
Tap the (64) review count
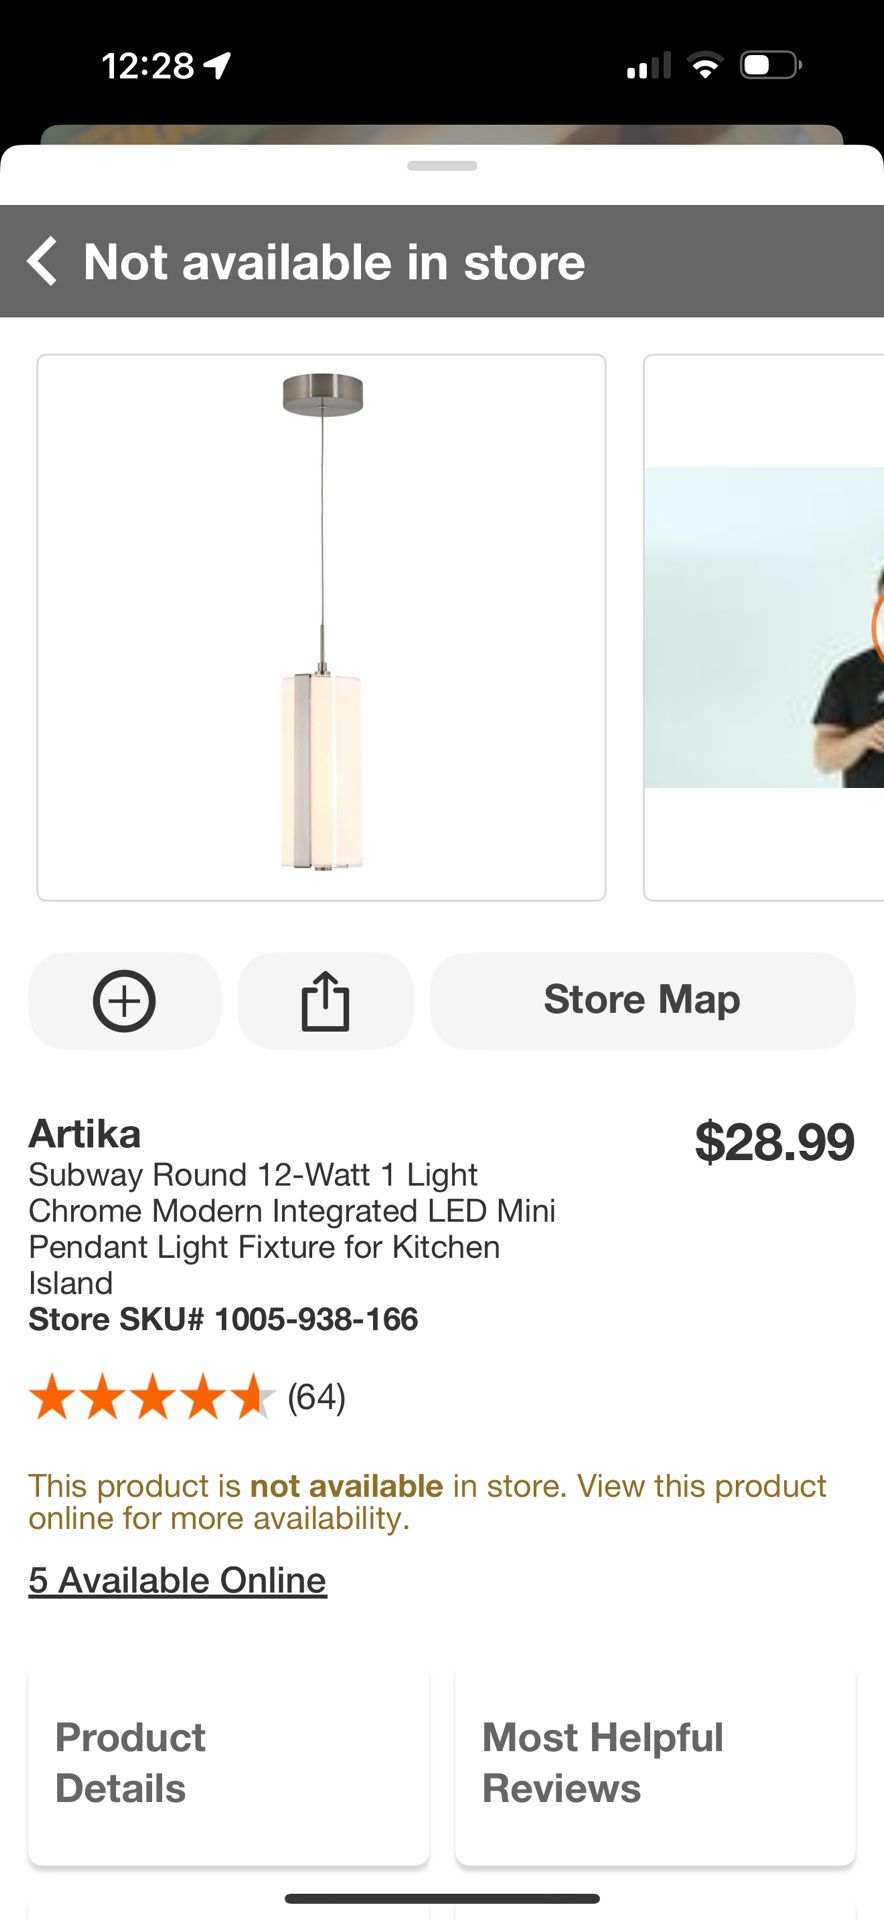(x=316, y=1397)
